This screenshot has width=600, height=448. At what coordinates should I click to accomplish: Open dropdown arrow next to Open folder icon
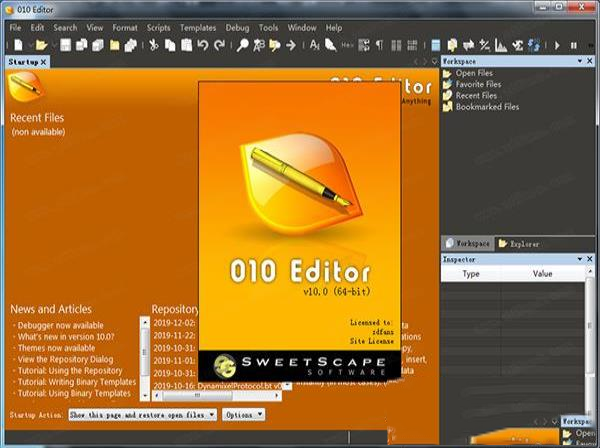pyautogui.click(x=54, y=46)
